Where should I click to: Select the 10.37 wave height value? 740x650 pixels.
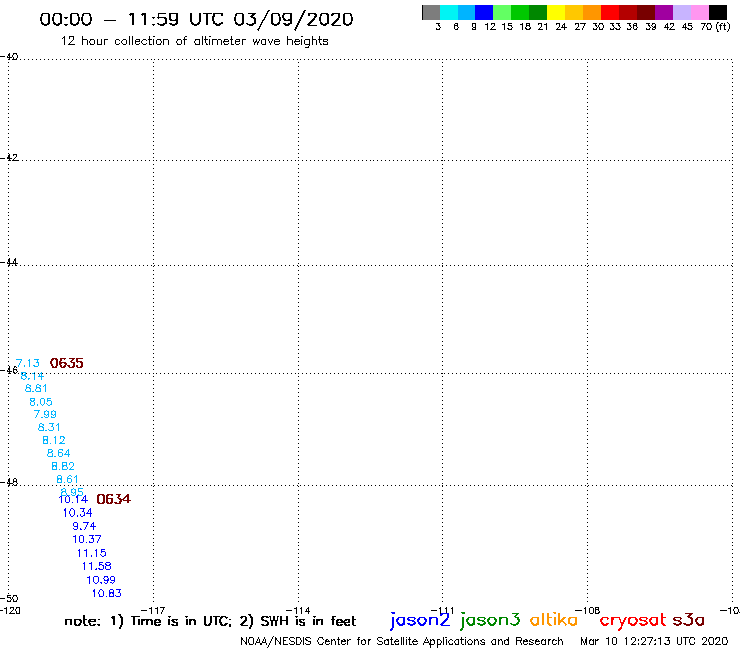[87, 539]
